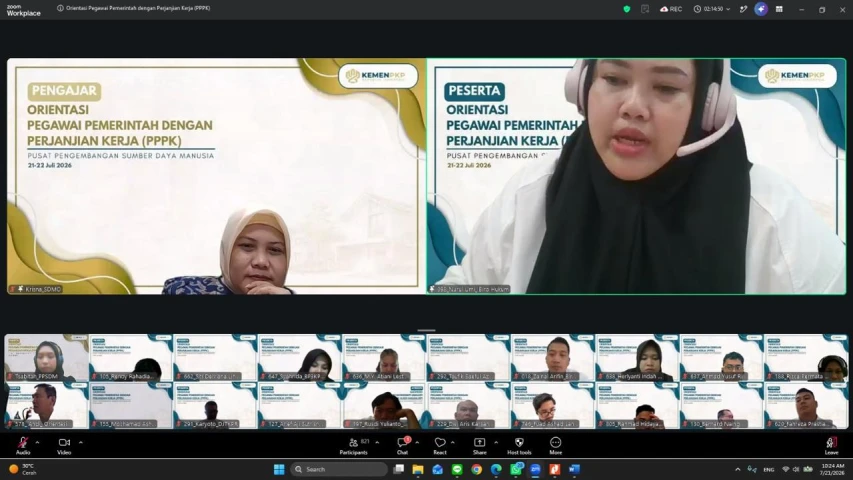
Task: Click the Share screen button
Action: point(479,445)
